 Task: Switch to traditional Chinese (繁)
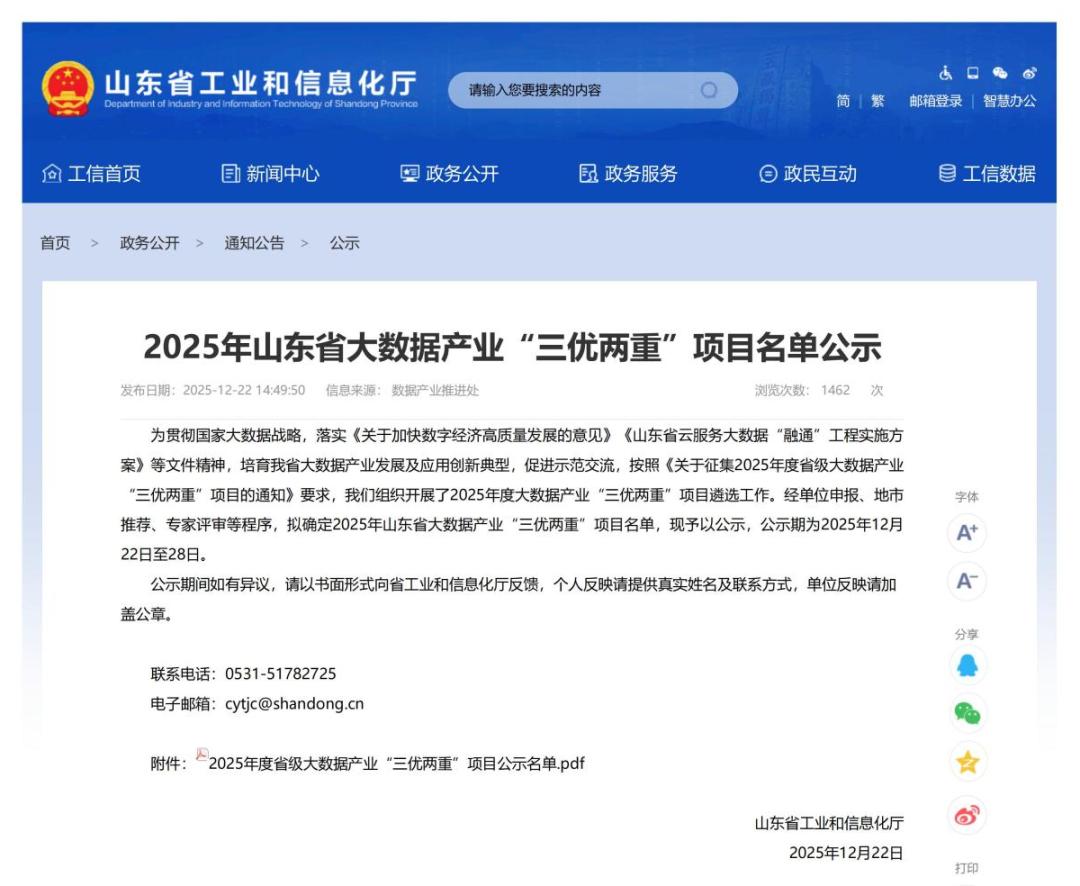tap(877, 101)
